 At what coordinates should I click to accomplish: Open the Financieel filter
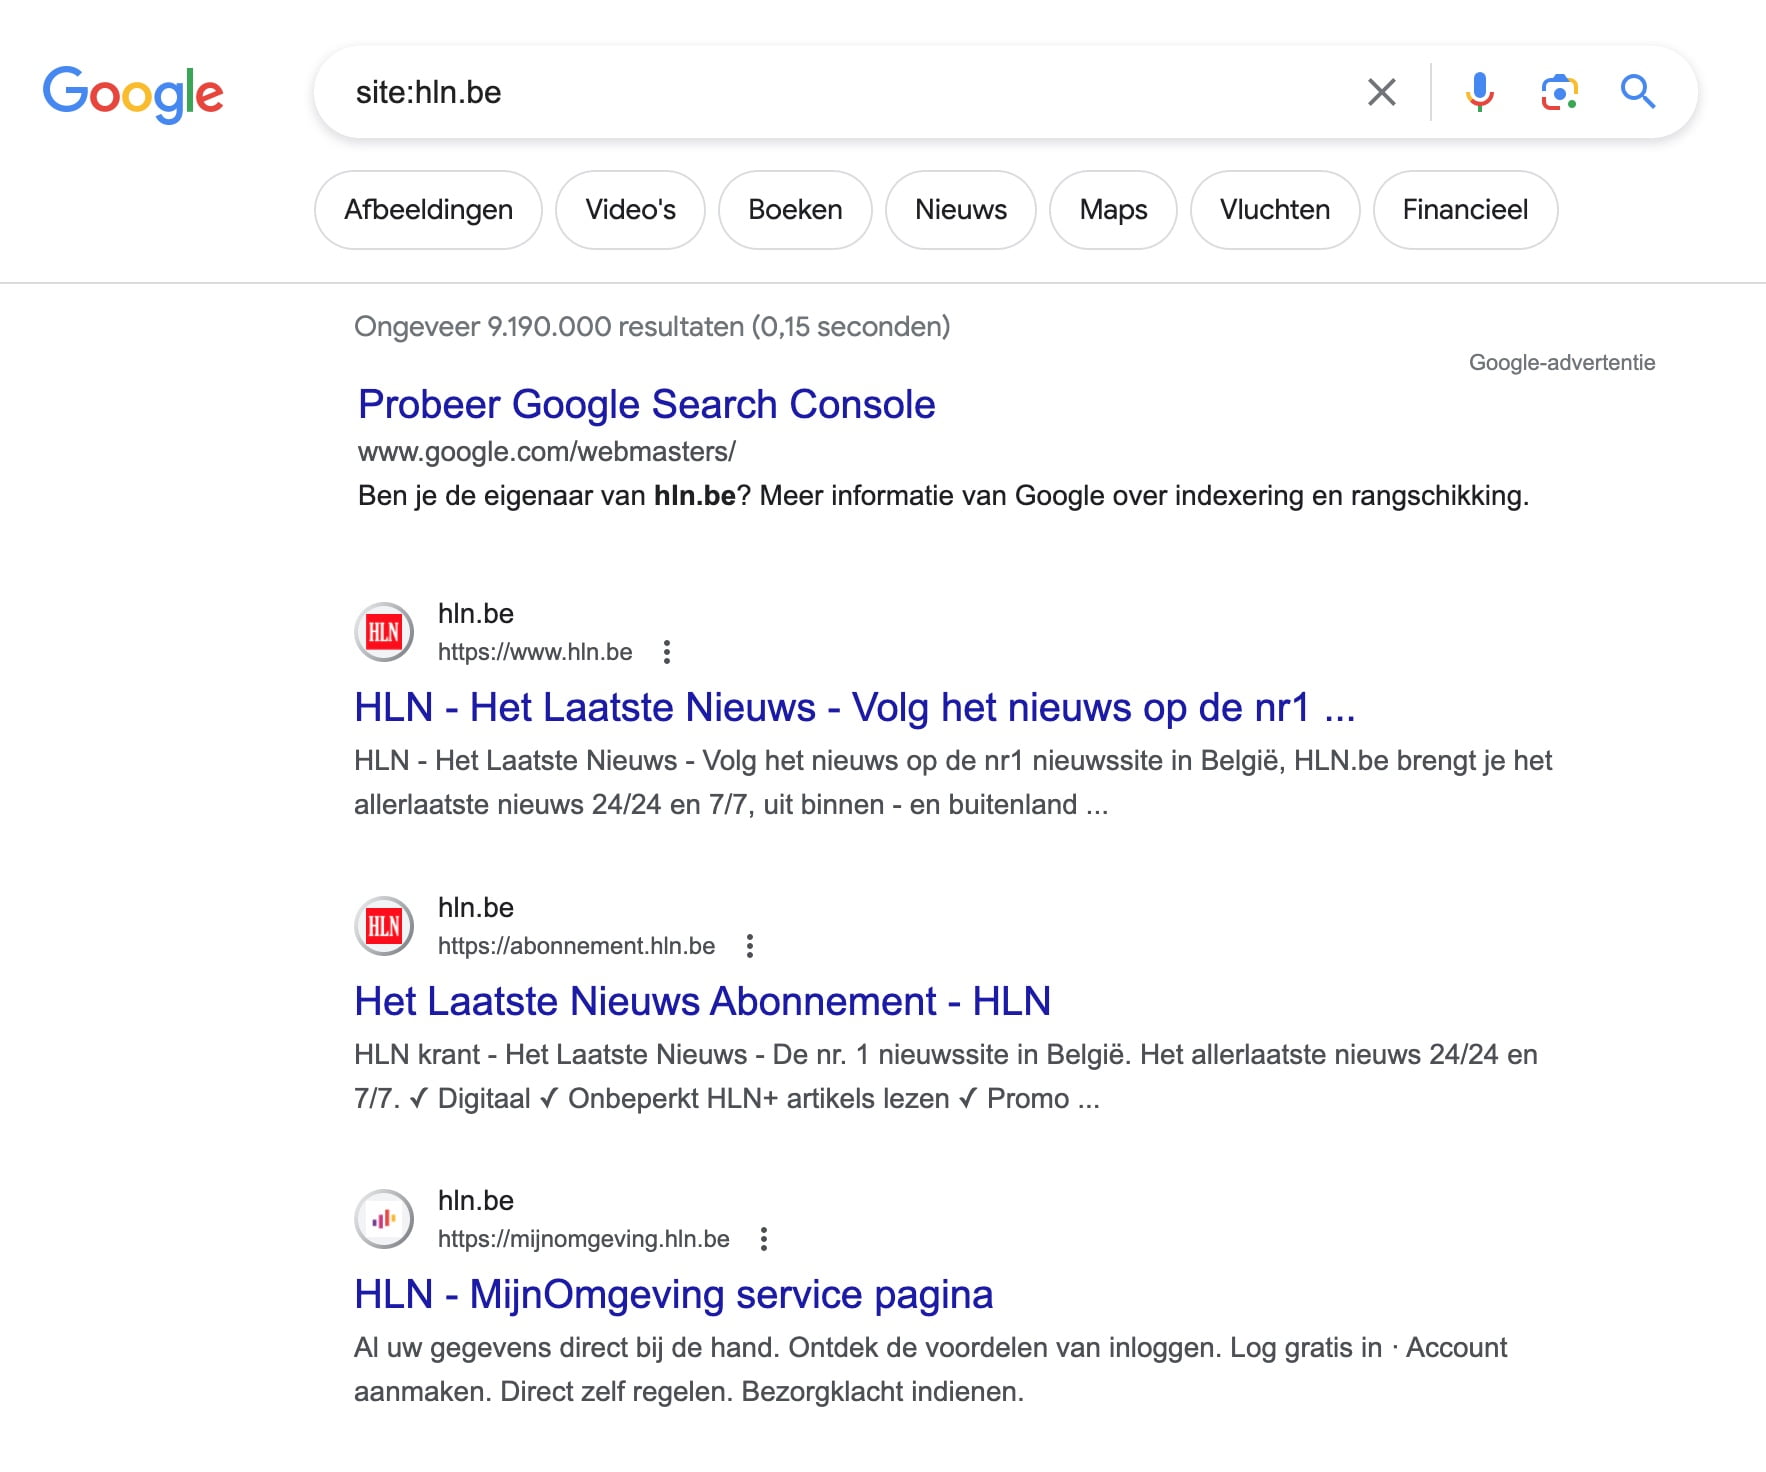pyautogui.click(x=1465, y=210)
